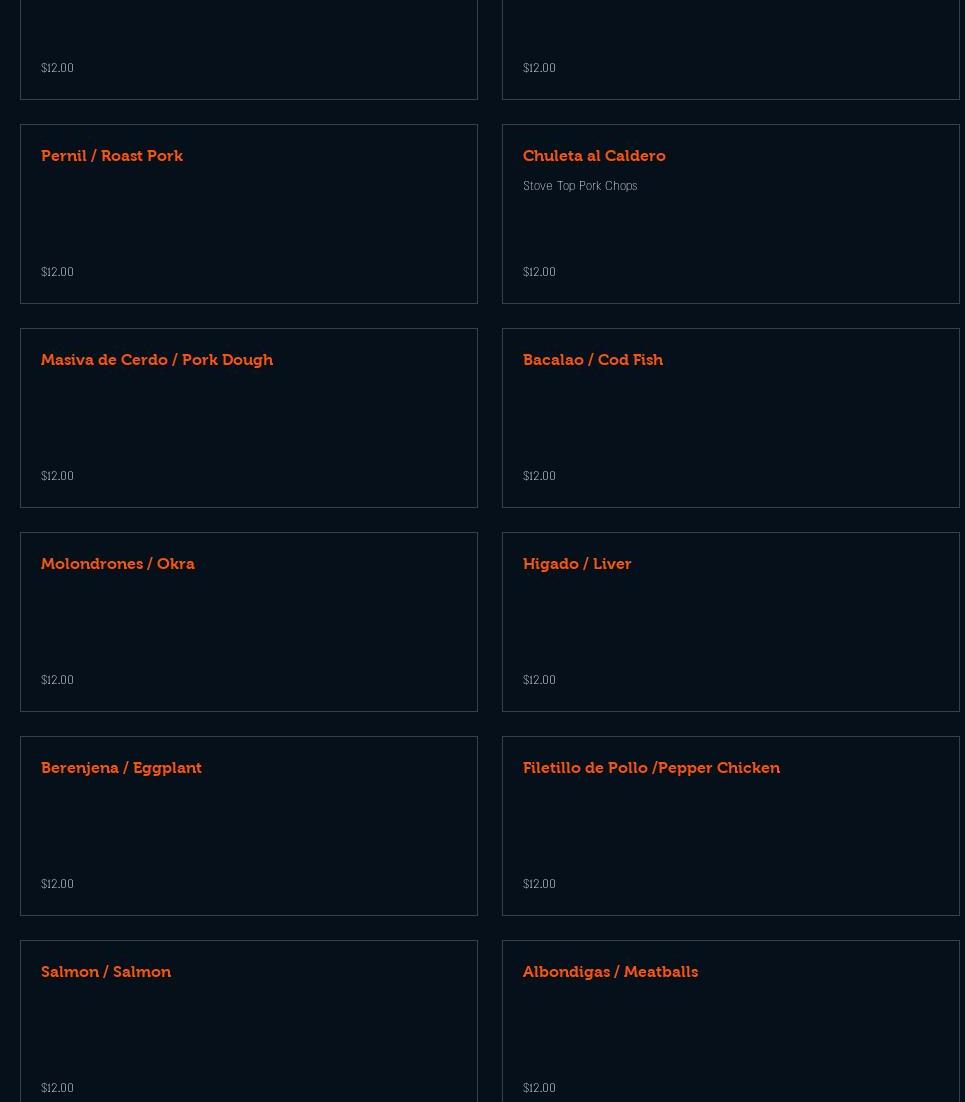Screen dimensions: 965x1102
Task: Click the Bacalao / Cod Fish price
Action: click(x=539, y=476)
